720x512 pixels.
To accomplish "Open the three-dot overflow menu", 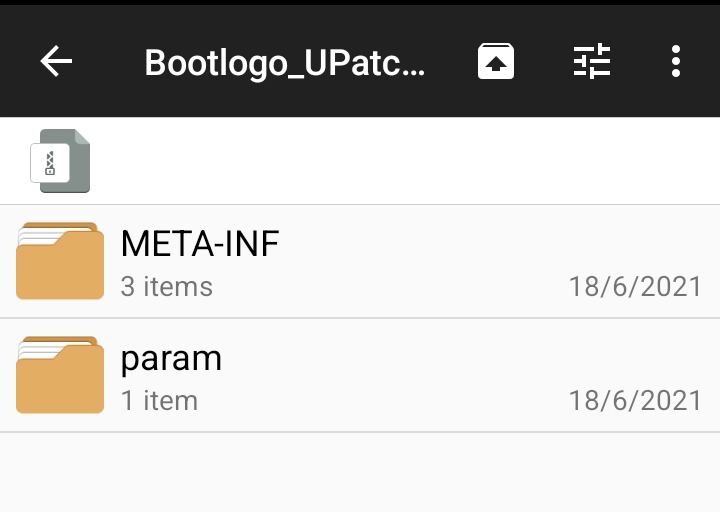I will pos(676,62).
